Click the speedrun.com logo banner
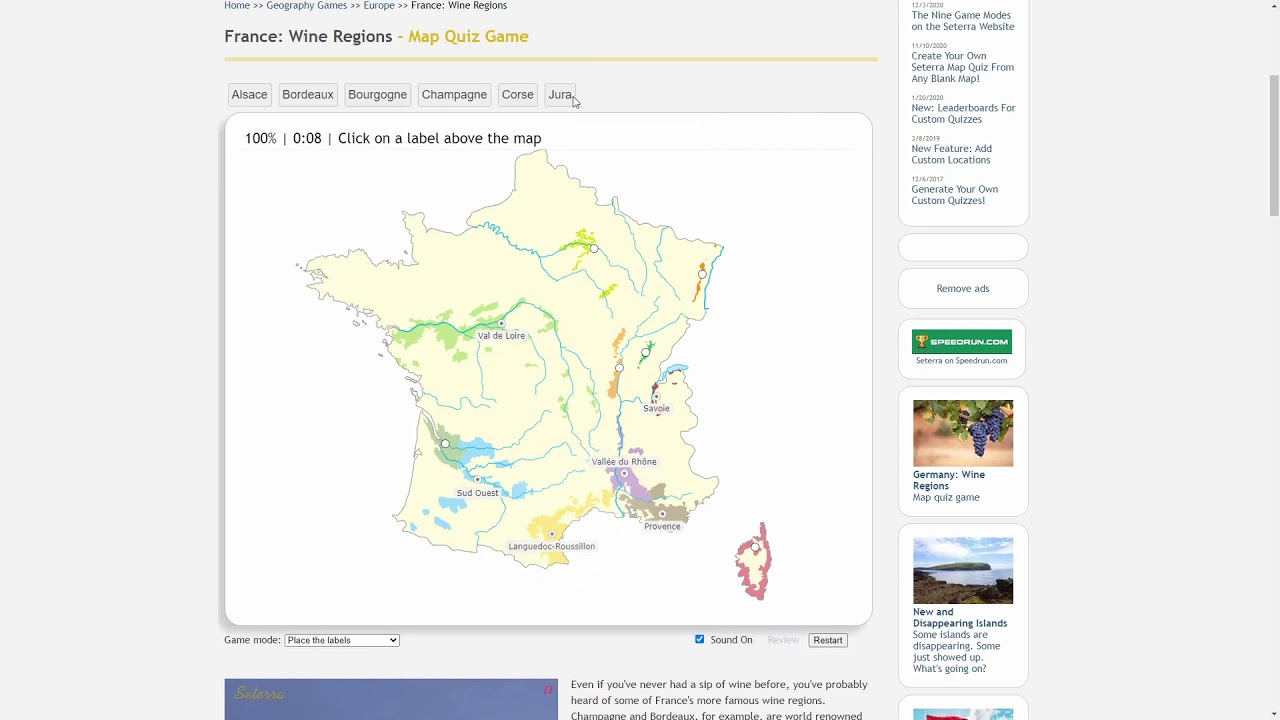 click(961, 342)
